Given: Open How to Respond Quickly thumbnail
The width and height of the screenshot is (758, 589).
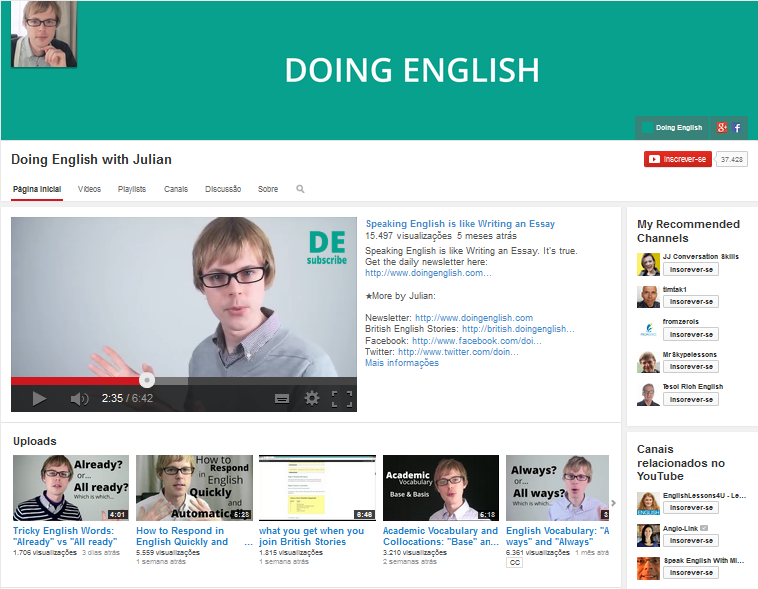Looking at the screenshot, I should coord(194,488).
